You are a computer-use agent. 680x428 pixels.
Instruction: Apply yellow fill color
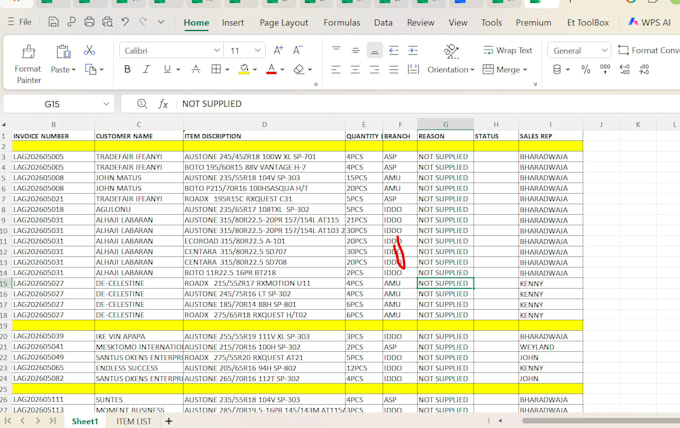[x=244, y=69]
